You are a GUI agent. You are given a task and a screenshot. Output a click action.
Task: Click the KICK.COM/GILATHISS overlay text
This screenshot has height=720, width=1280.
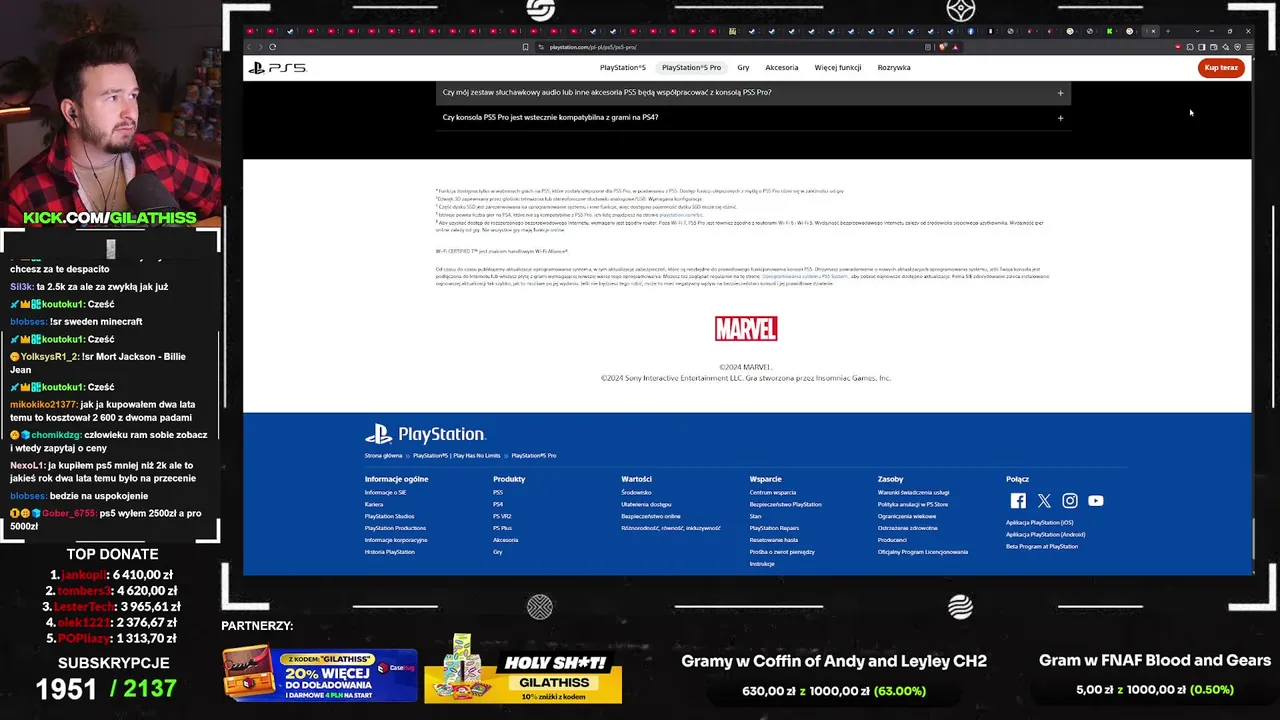[110, 218]
